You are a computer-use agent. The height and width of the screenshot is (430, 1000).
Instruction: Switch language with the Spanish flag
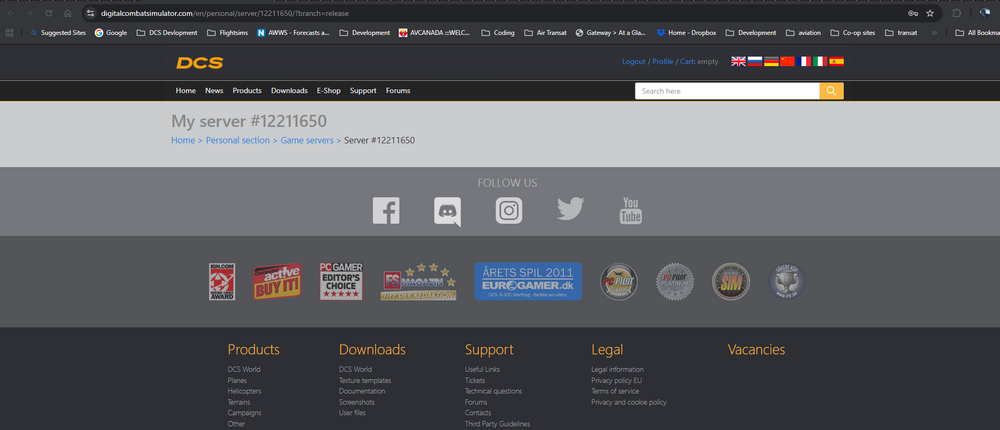(837, 61)
